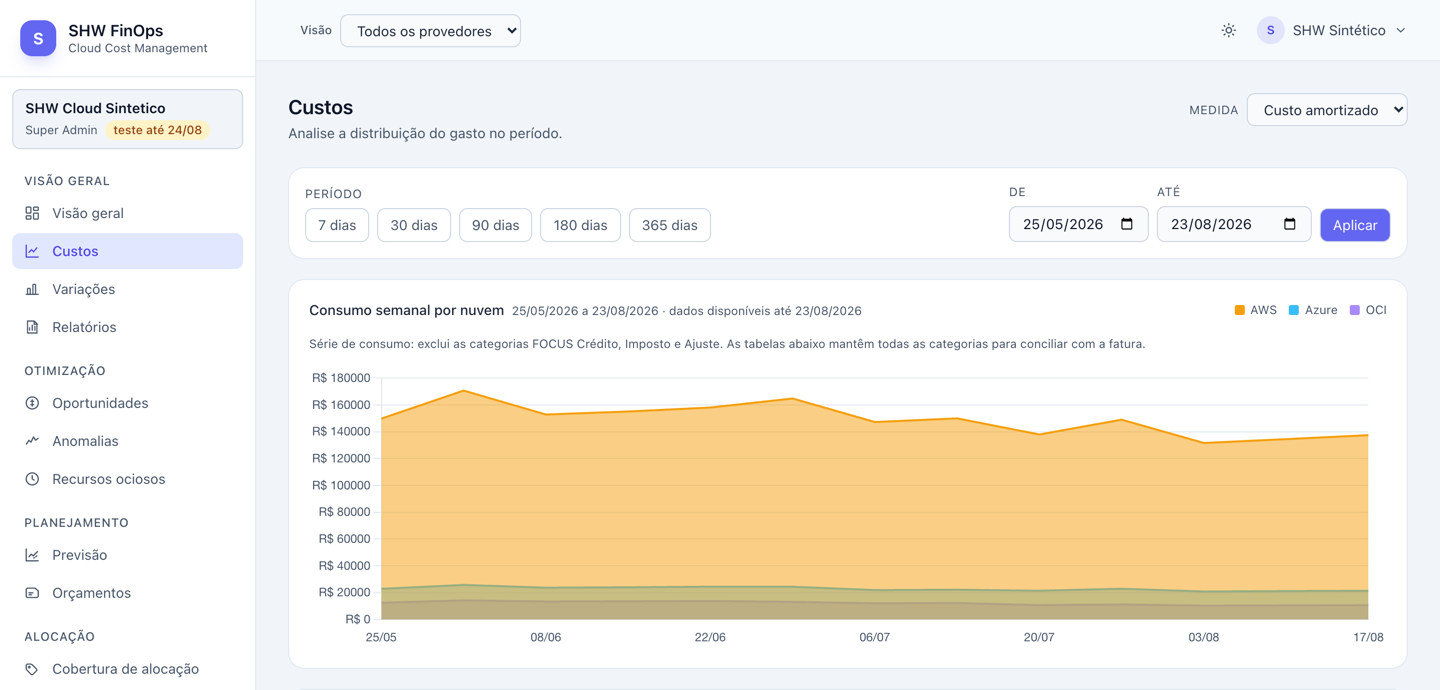This screenshot has width=1440, height=690.
Task: Click the SHW FinOps logo icon
Action: [38, 38]
